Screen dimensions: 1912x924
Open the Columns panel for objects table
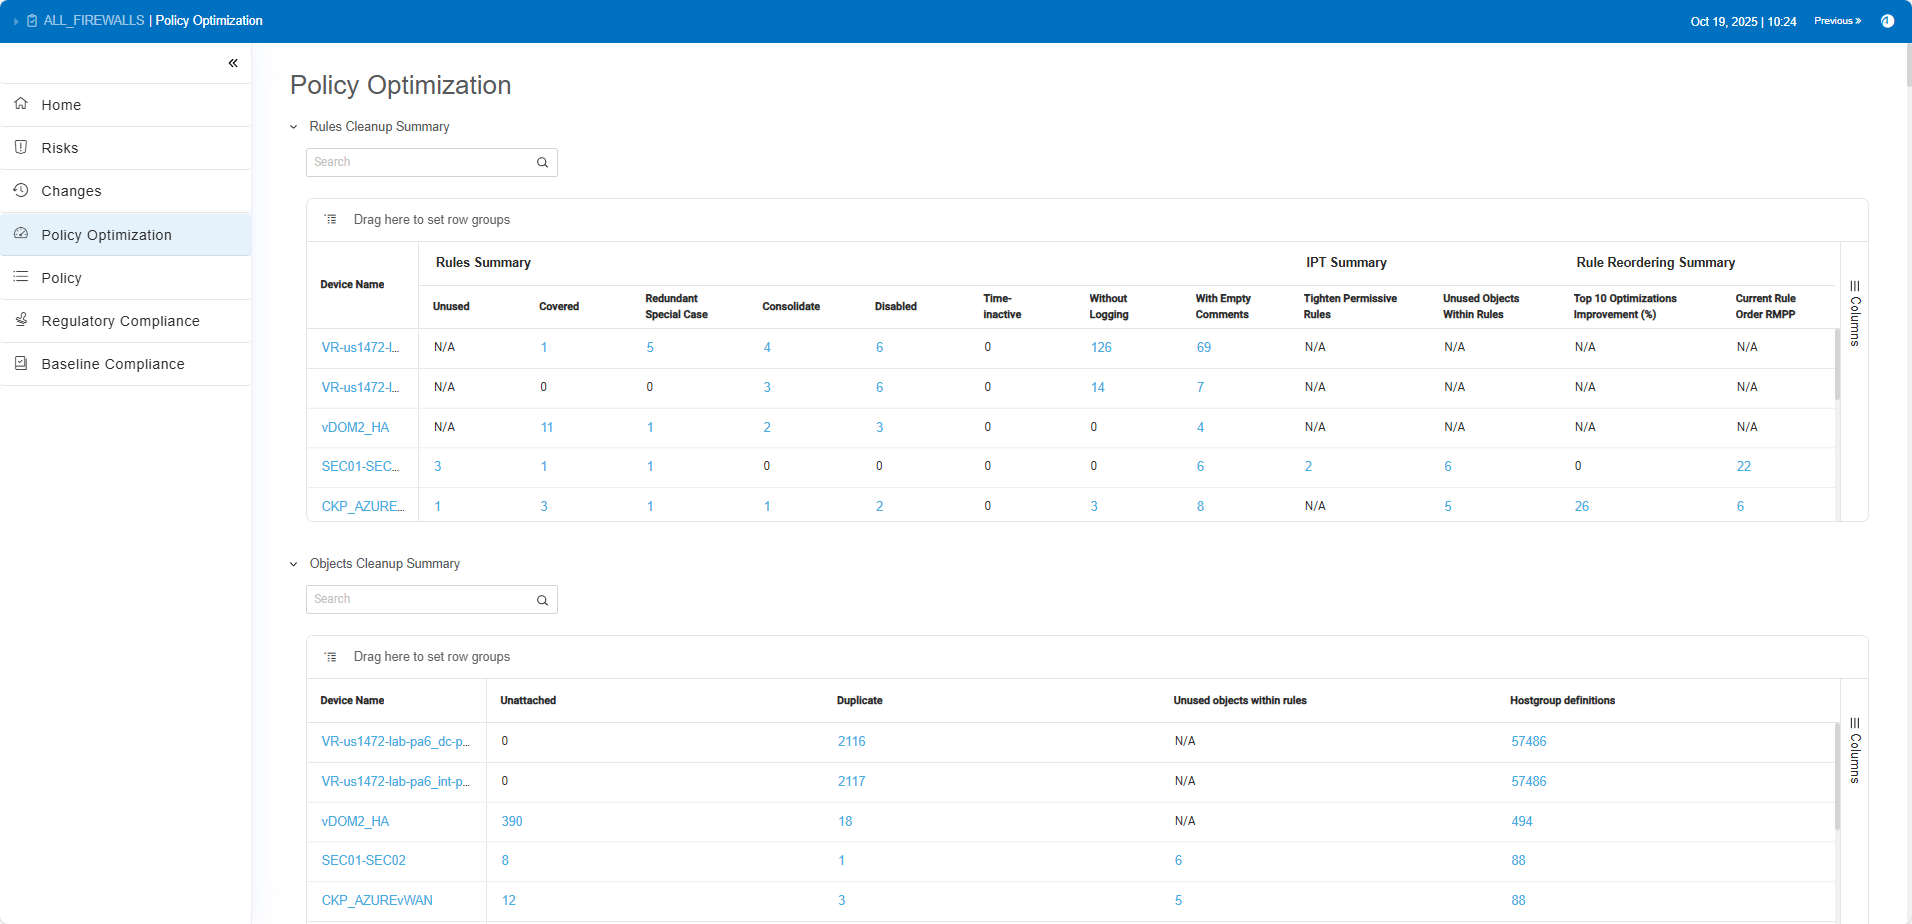tap(1854, 750)
